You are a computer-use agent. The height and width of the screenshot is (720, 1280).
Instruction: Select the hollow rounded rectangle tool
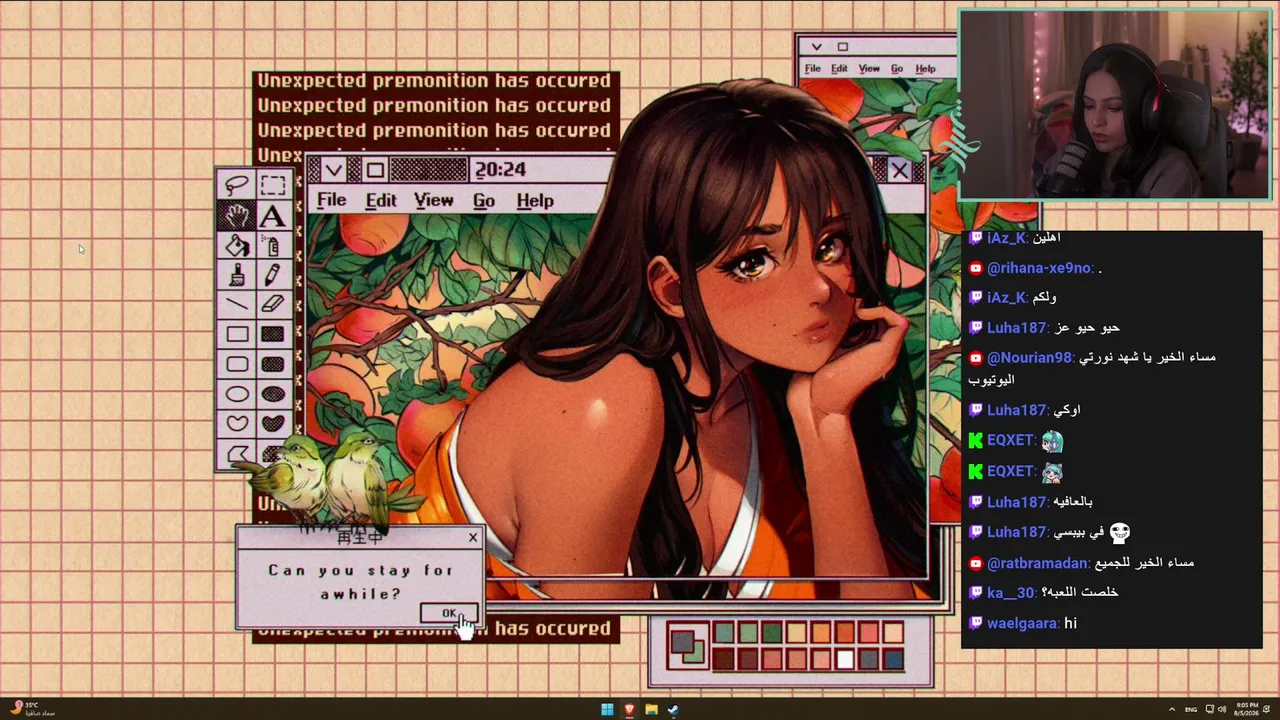237,364
